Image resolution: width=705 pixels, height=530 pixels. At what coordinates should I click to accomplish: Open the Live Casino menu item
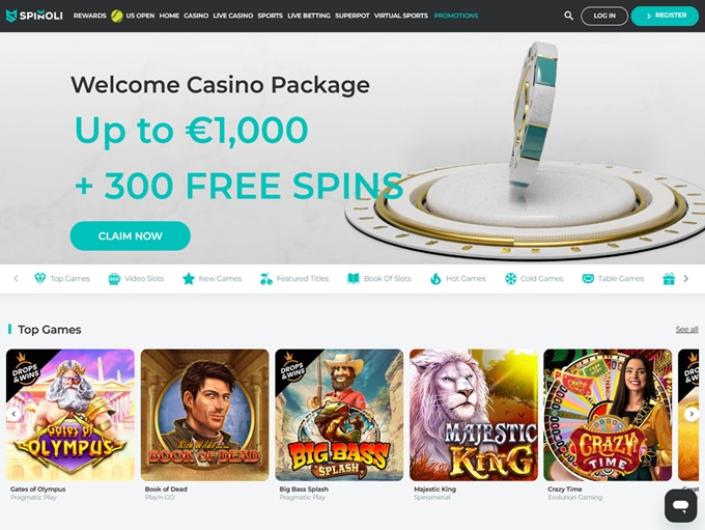[233, 16]
